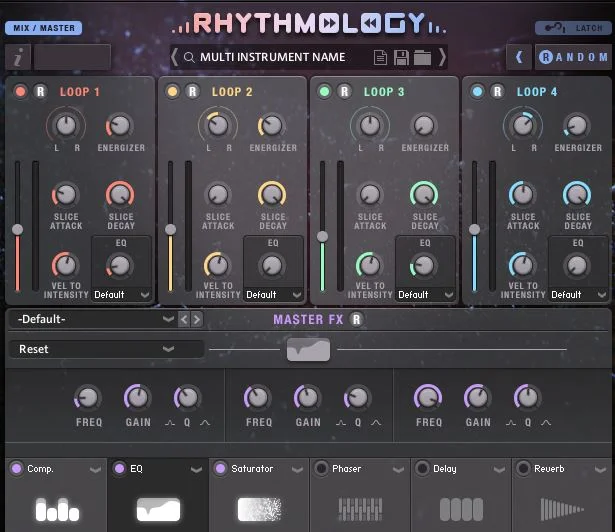Image resolution: width=615 pixels, height=532 pixels.
Task: Enable the Reverb power toggle
Action: click(x=523, y=468)
